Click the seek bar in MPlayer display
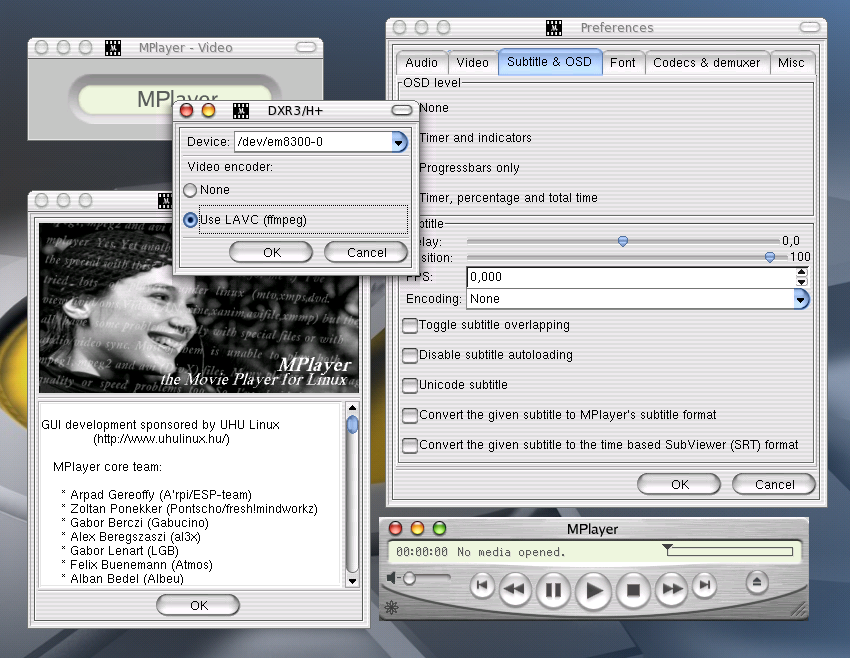850x658 pixels. pos(730,552)
